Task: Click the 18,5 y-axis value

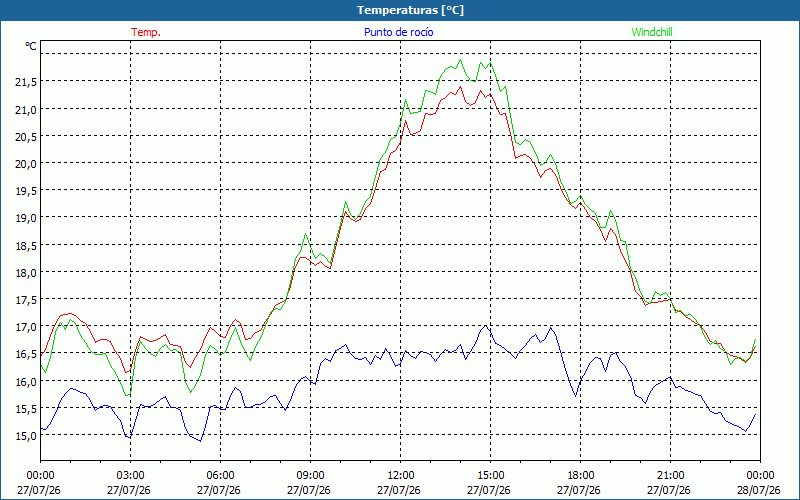Action: pyautogui.click(x=26, y=245)
